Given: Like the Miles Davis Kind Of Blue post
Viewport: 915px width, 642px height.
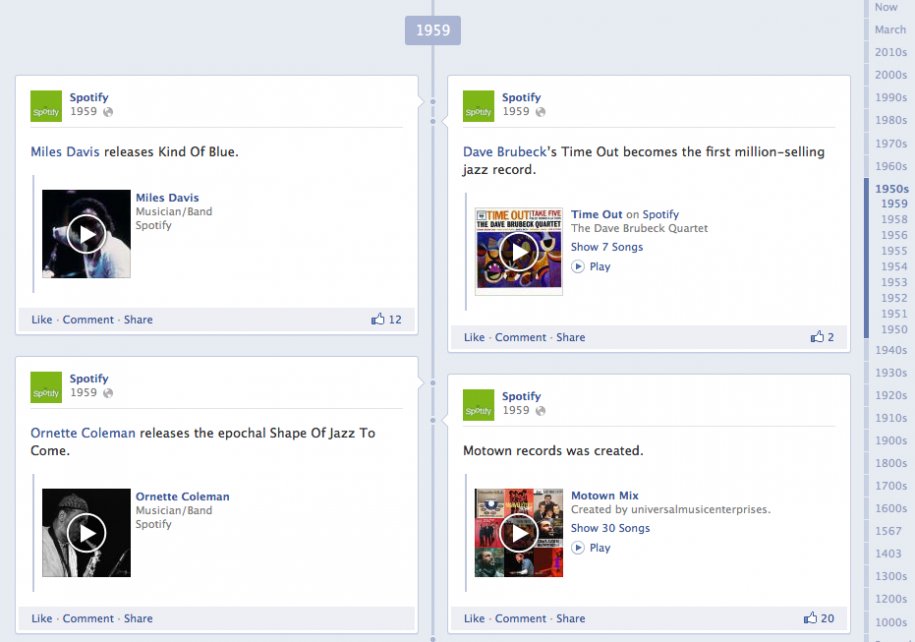Looking at the screenshot, I should (41, 320).
